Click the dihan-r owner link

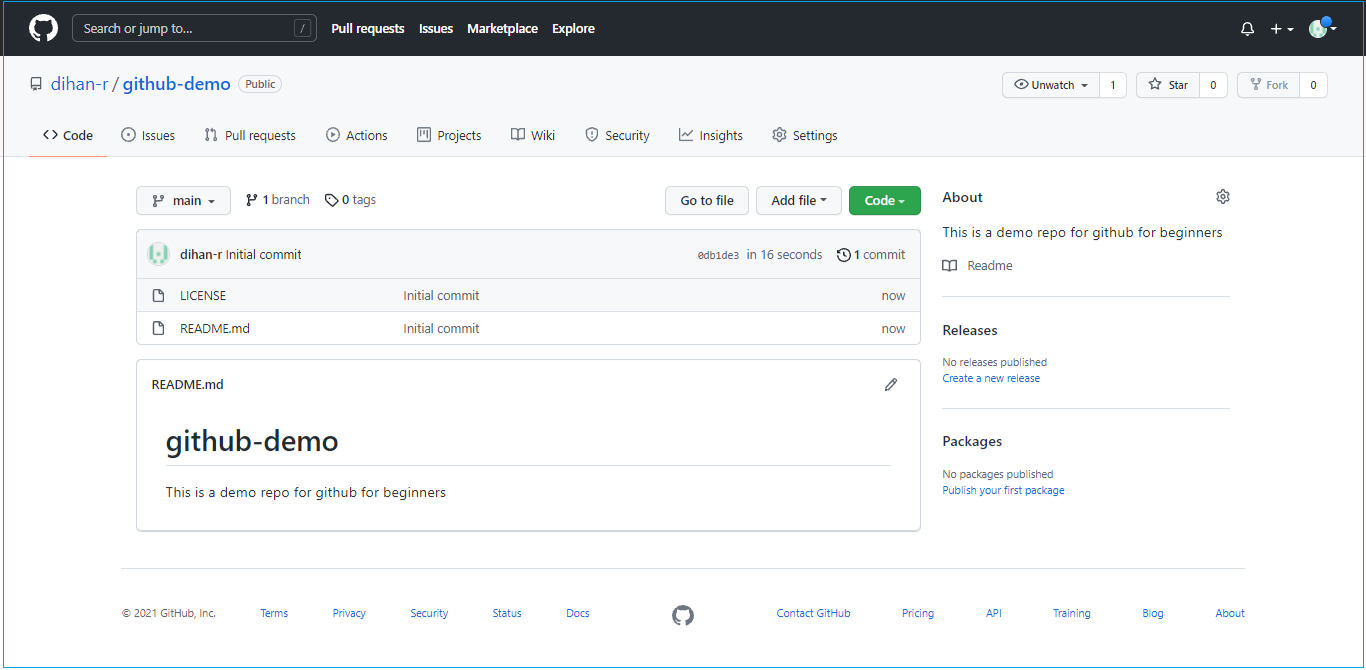click(79, 84)
